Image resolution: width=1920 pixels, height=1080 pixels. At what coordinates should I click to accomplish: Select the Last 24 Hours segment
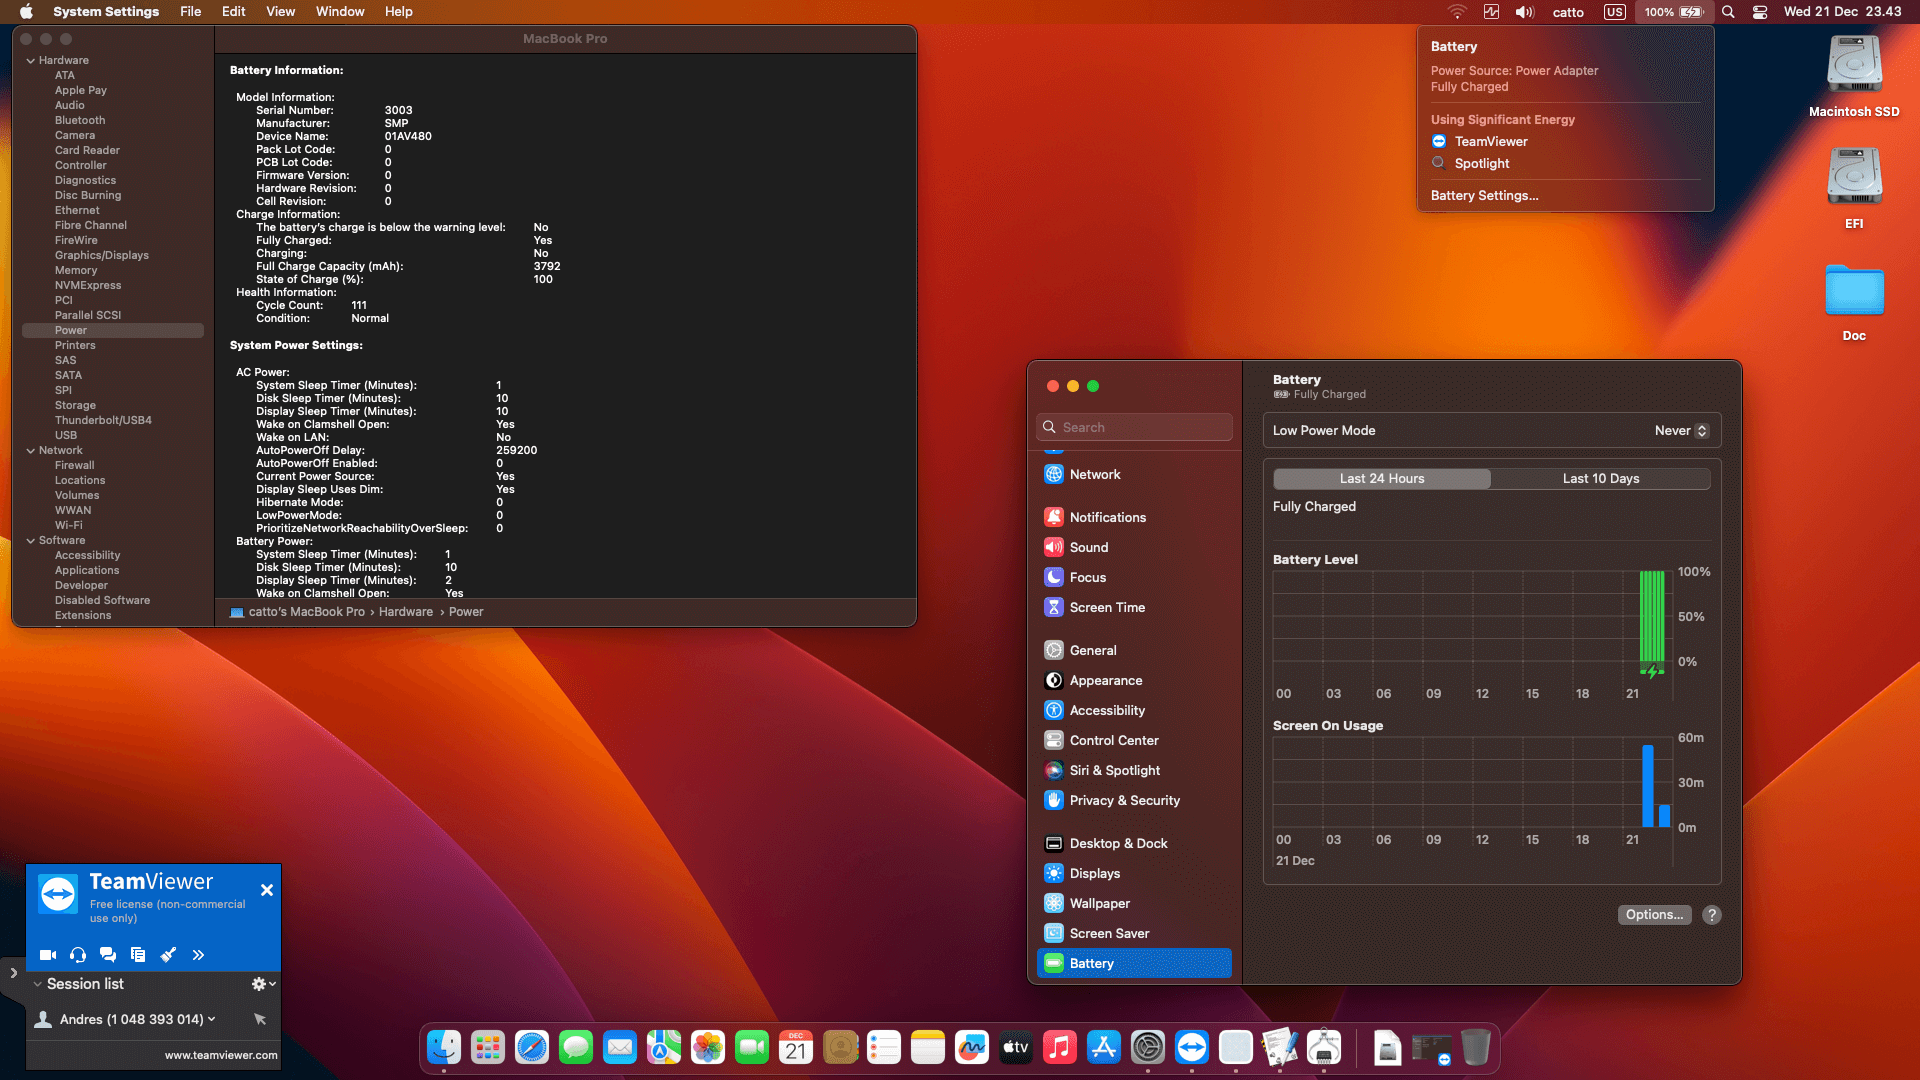pos(1382,479)
